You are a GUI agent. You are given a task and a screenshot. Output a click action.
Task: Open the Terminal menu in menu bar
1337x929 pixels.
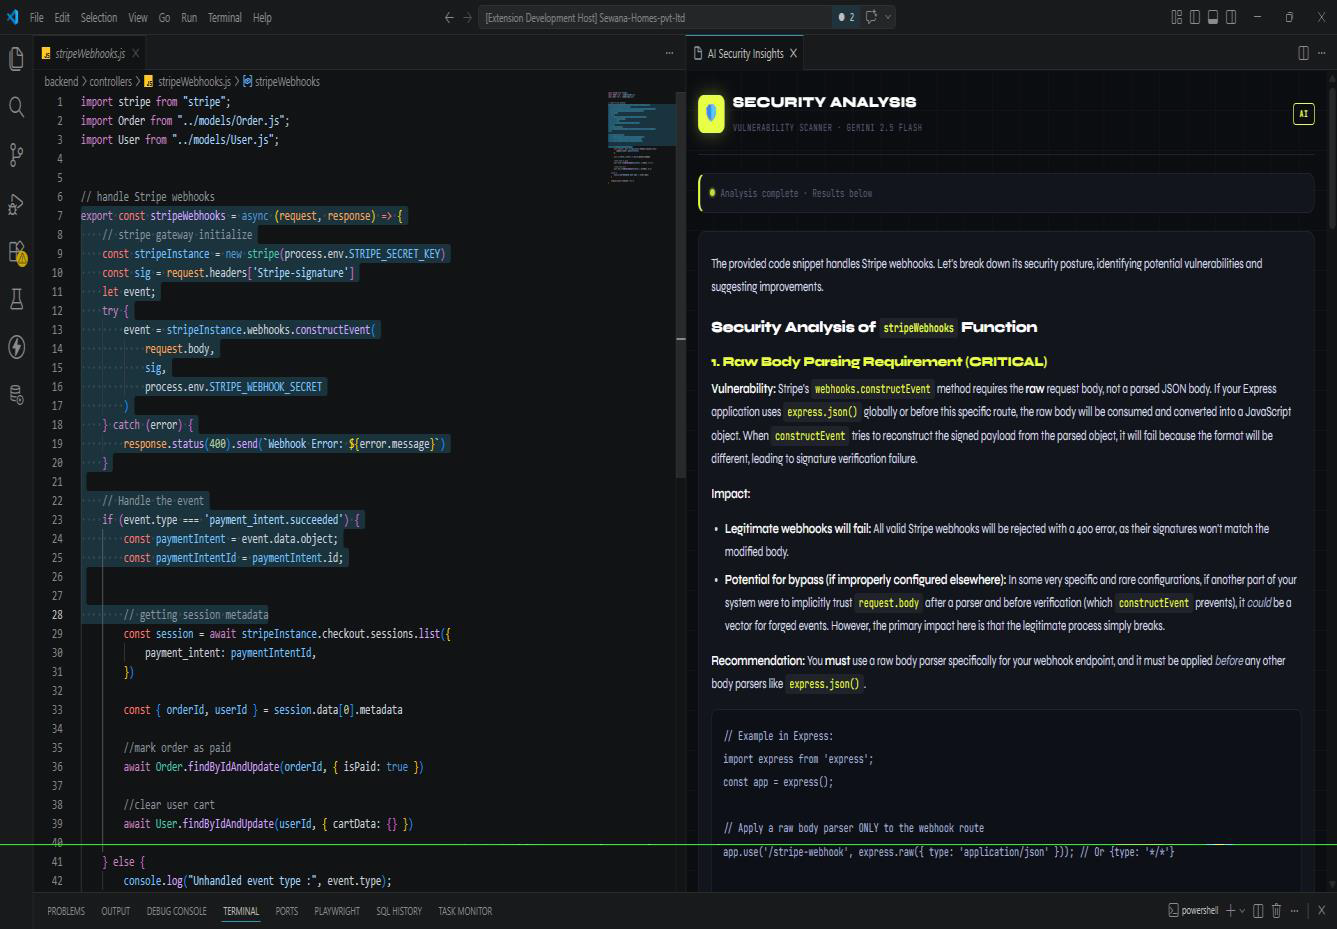225,17
